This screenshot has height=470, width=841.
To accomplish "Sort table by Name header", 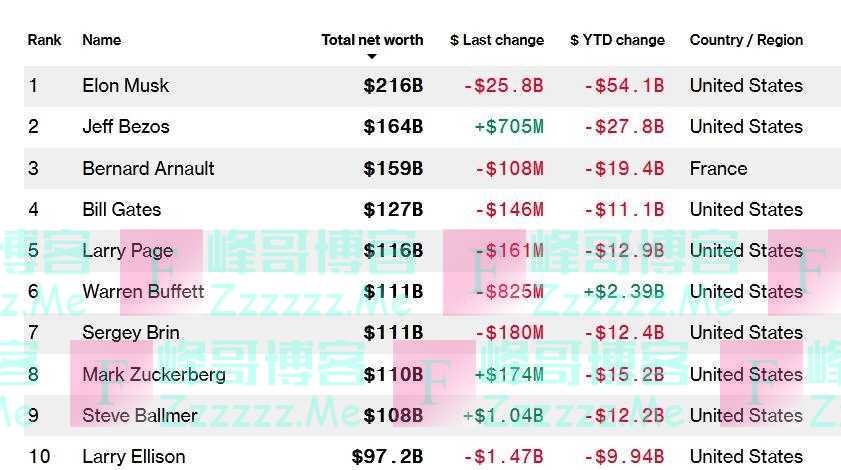I will tap(101, 40).
